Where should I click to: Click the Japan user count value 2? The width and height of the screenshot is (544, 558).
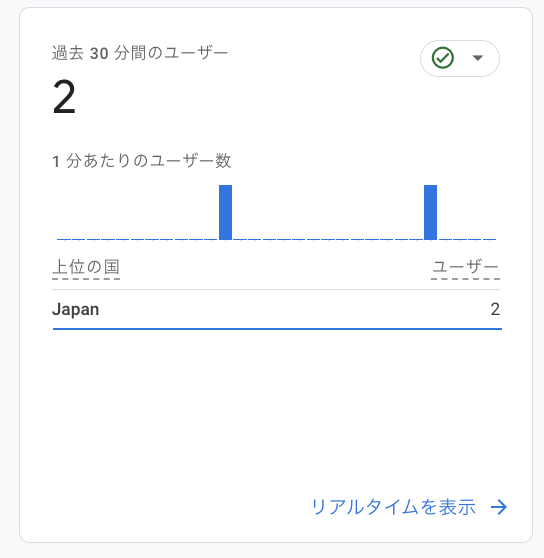(x=495, y=309)
